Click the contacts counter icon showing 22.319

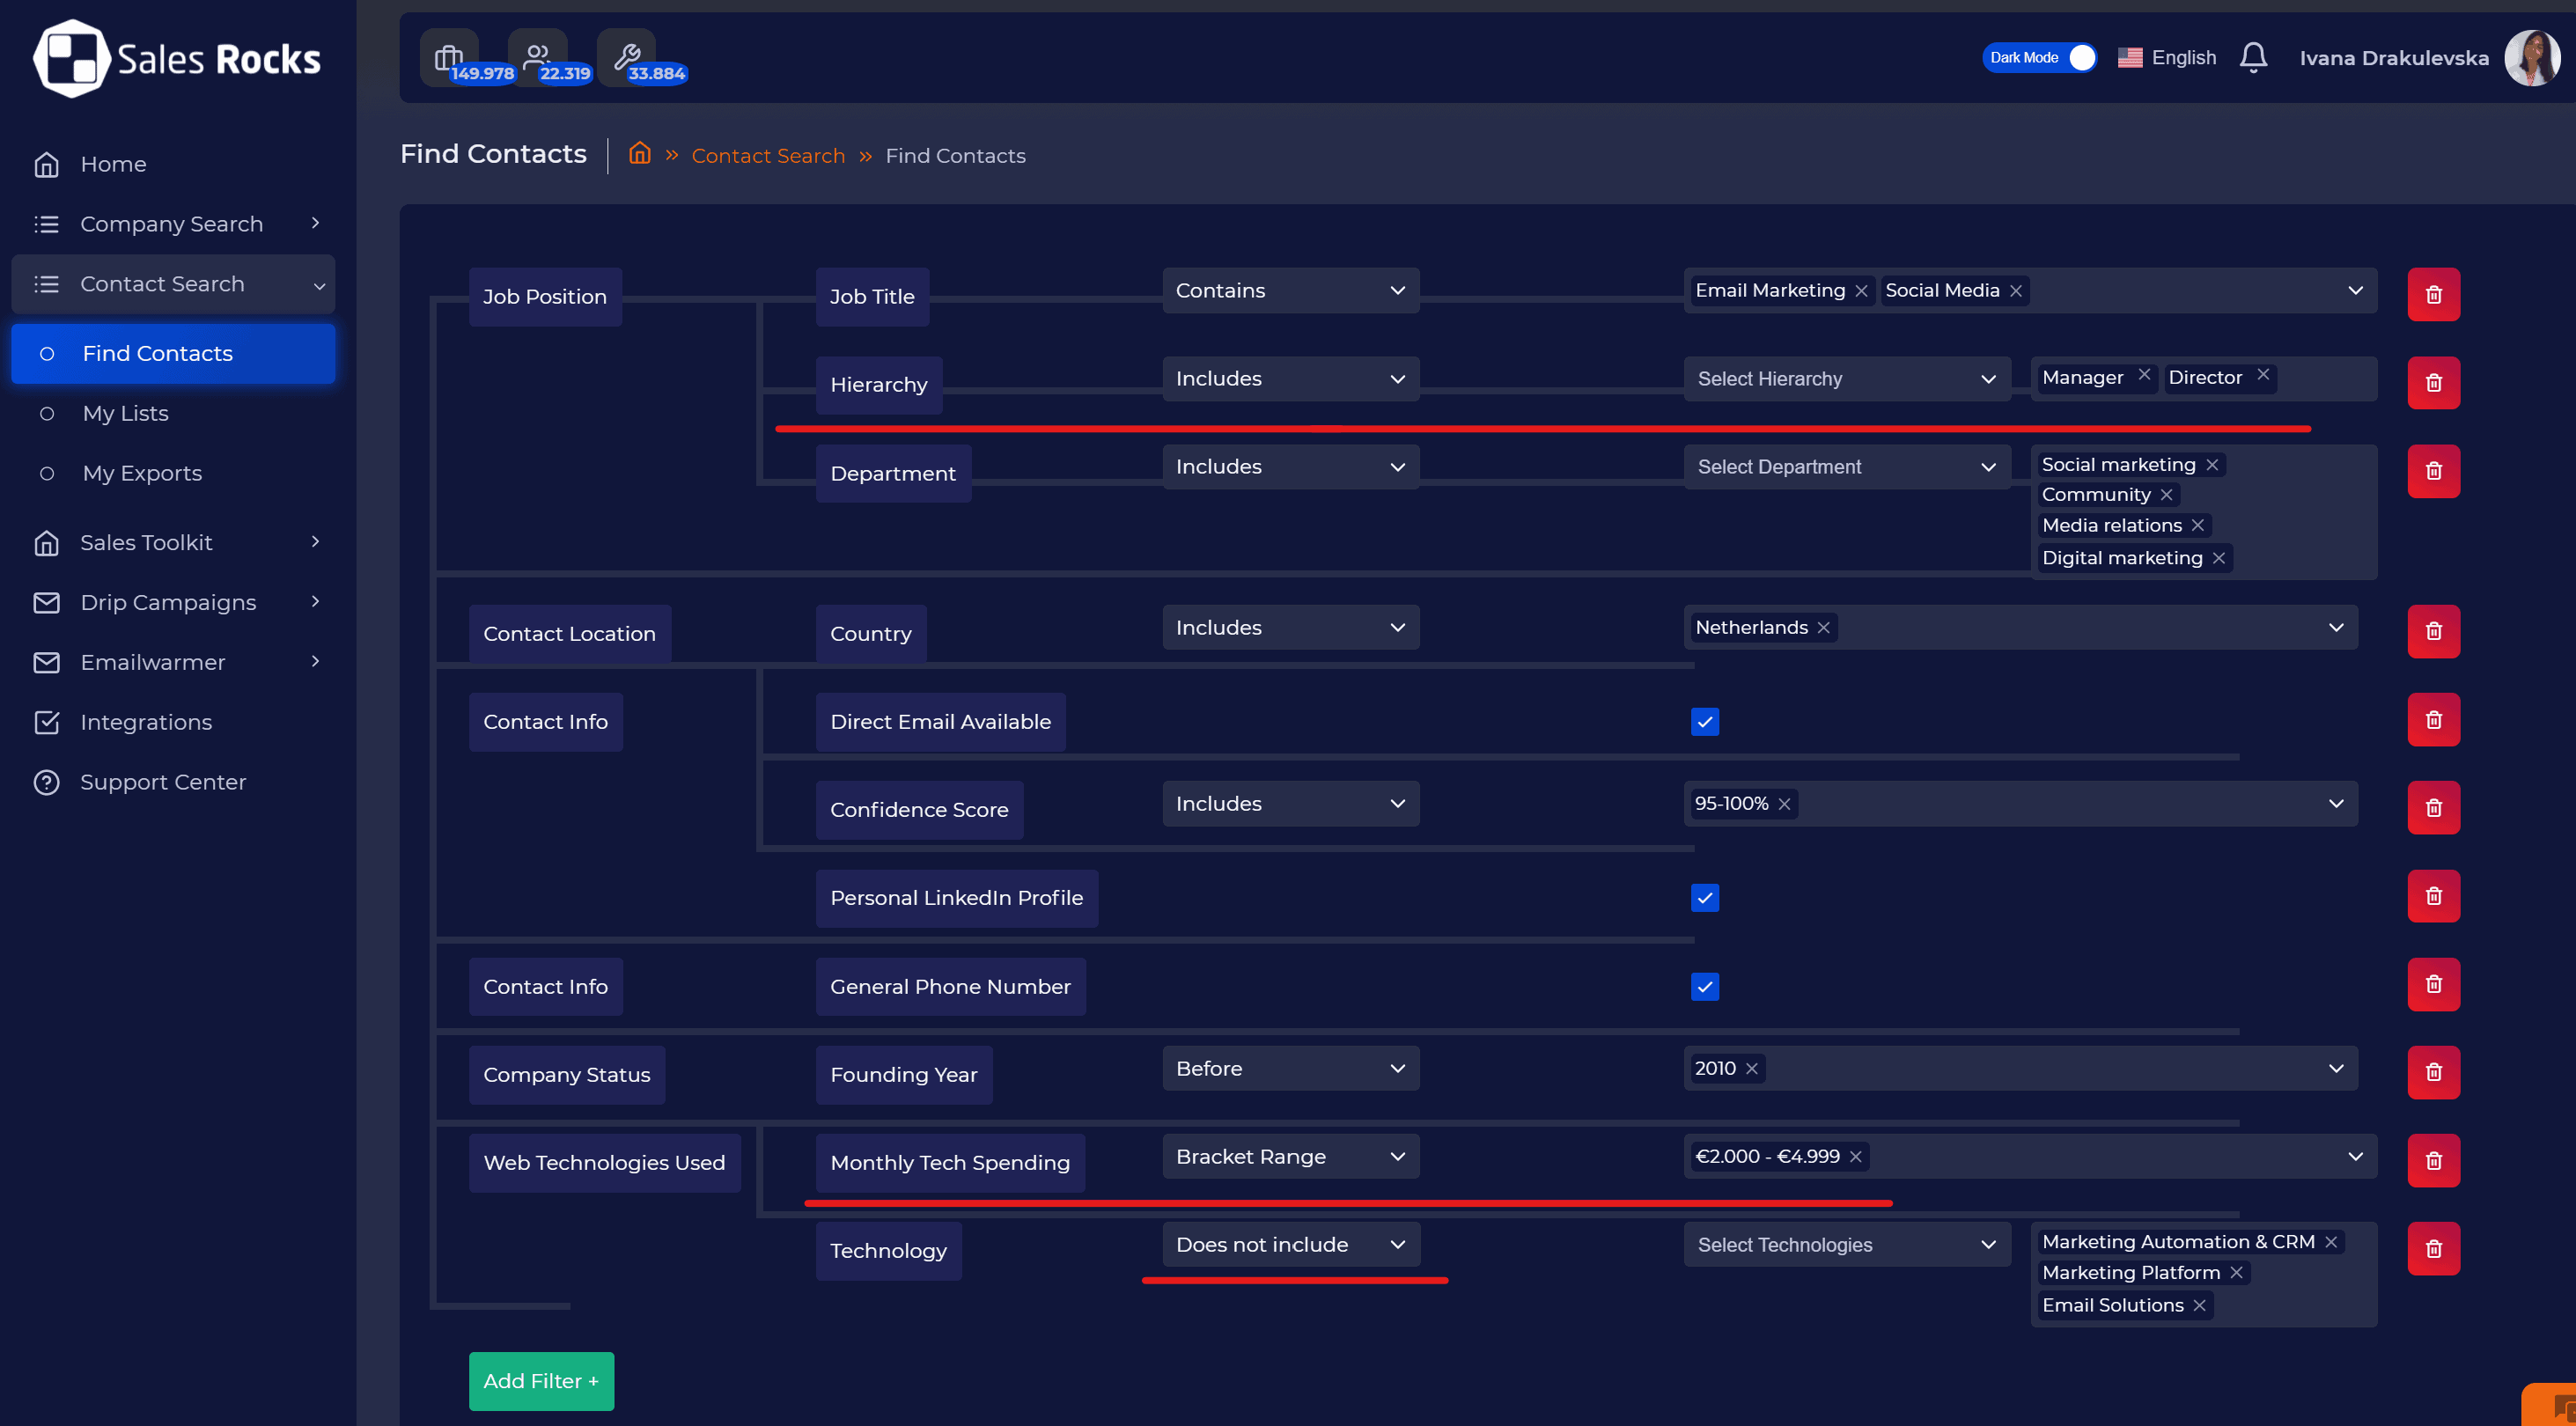pyautogui.click(x=537, y=56)
